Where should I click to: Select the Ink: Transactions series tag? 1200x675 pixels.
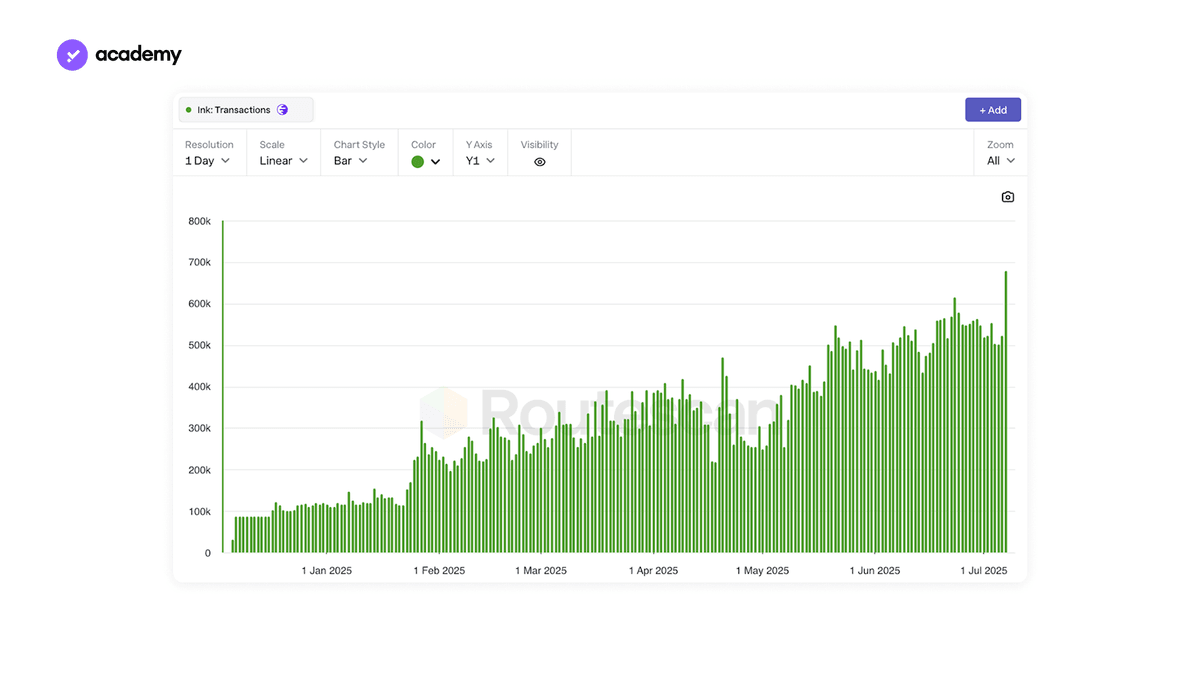click(246, 110)
